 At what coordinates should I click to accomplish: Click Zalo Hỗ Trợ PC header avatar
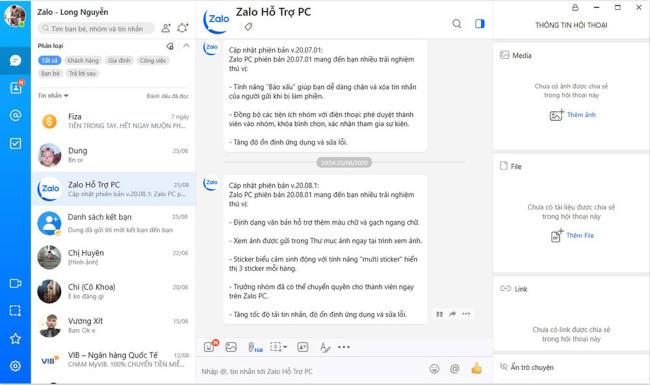216,21
